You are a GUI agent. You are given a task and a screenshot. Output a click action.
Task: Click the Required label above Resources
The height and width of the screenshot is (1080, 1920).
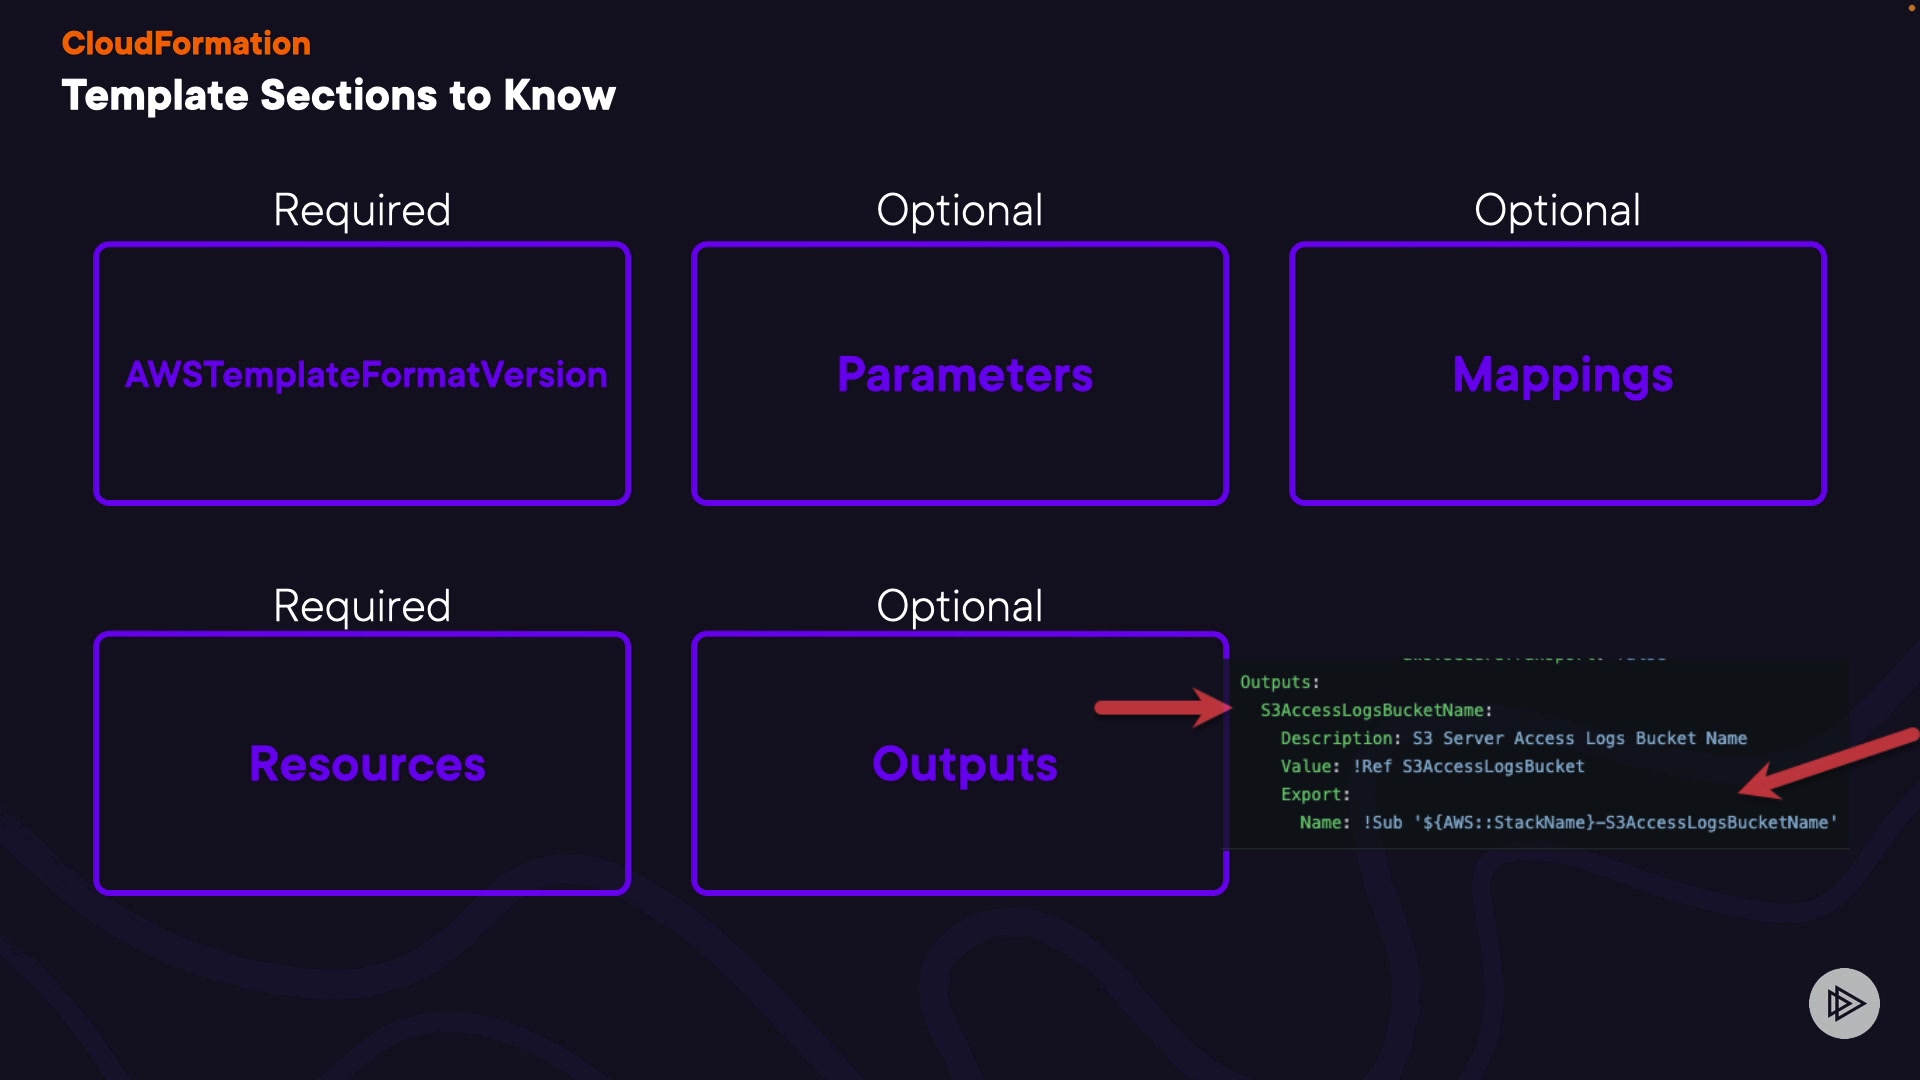(362, 606)
